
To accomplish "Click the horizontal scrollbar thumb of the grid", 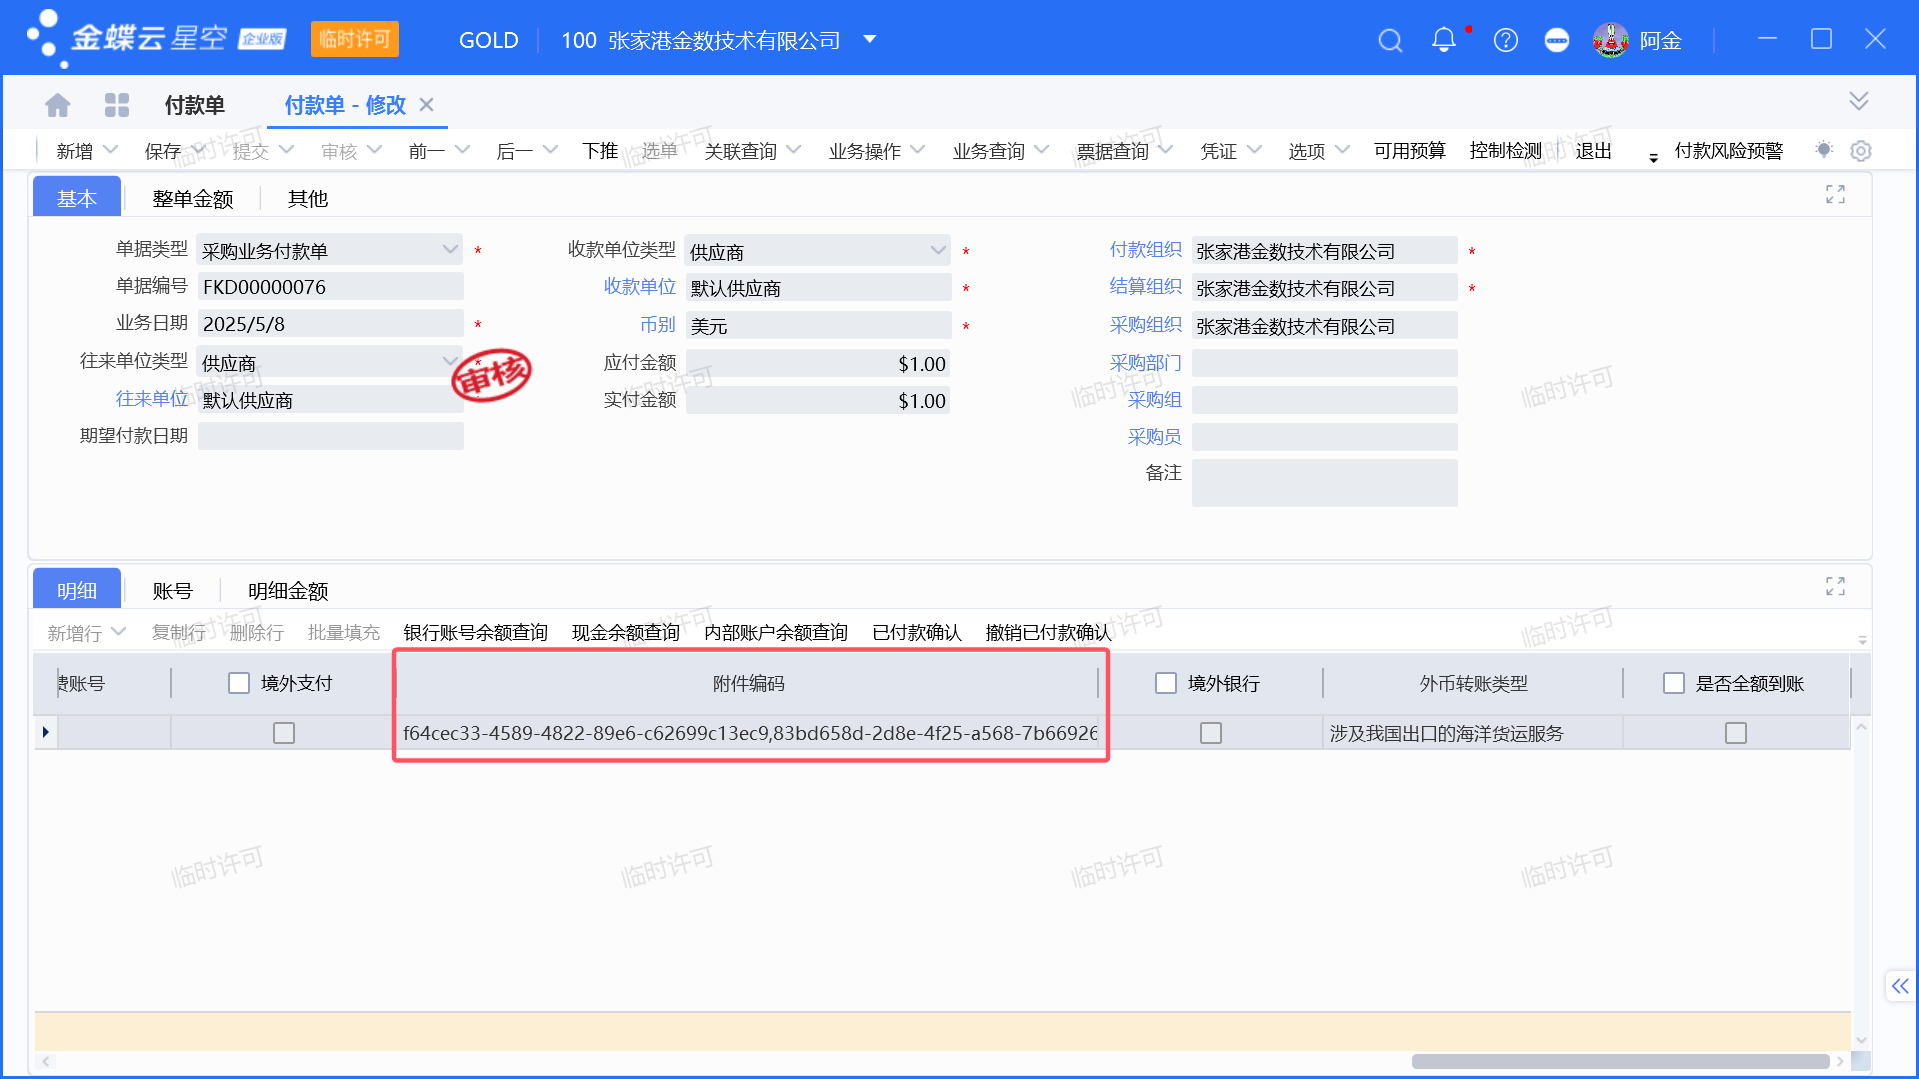I will (x=1620, y=1061).
